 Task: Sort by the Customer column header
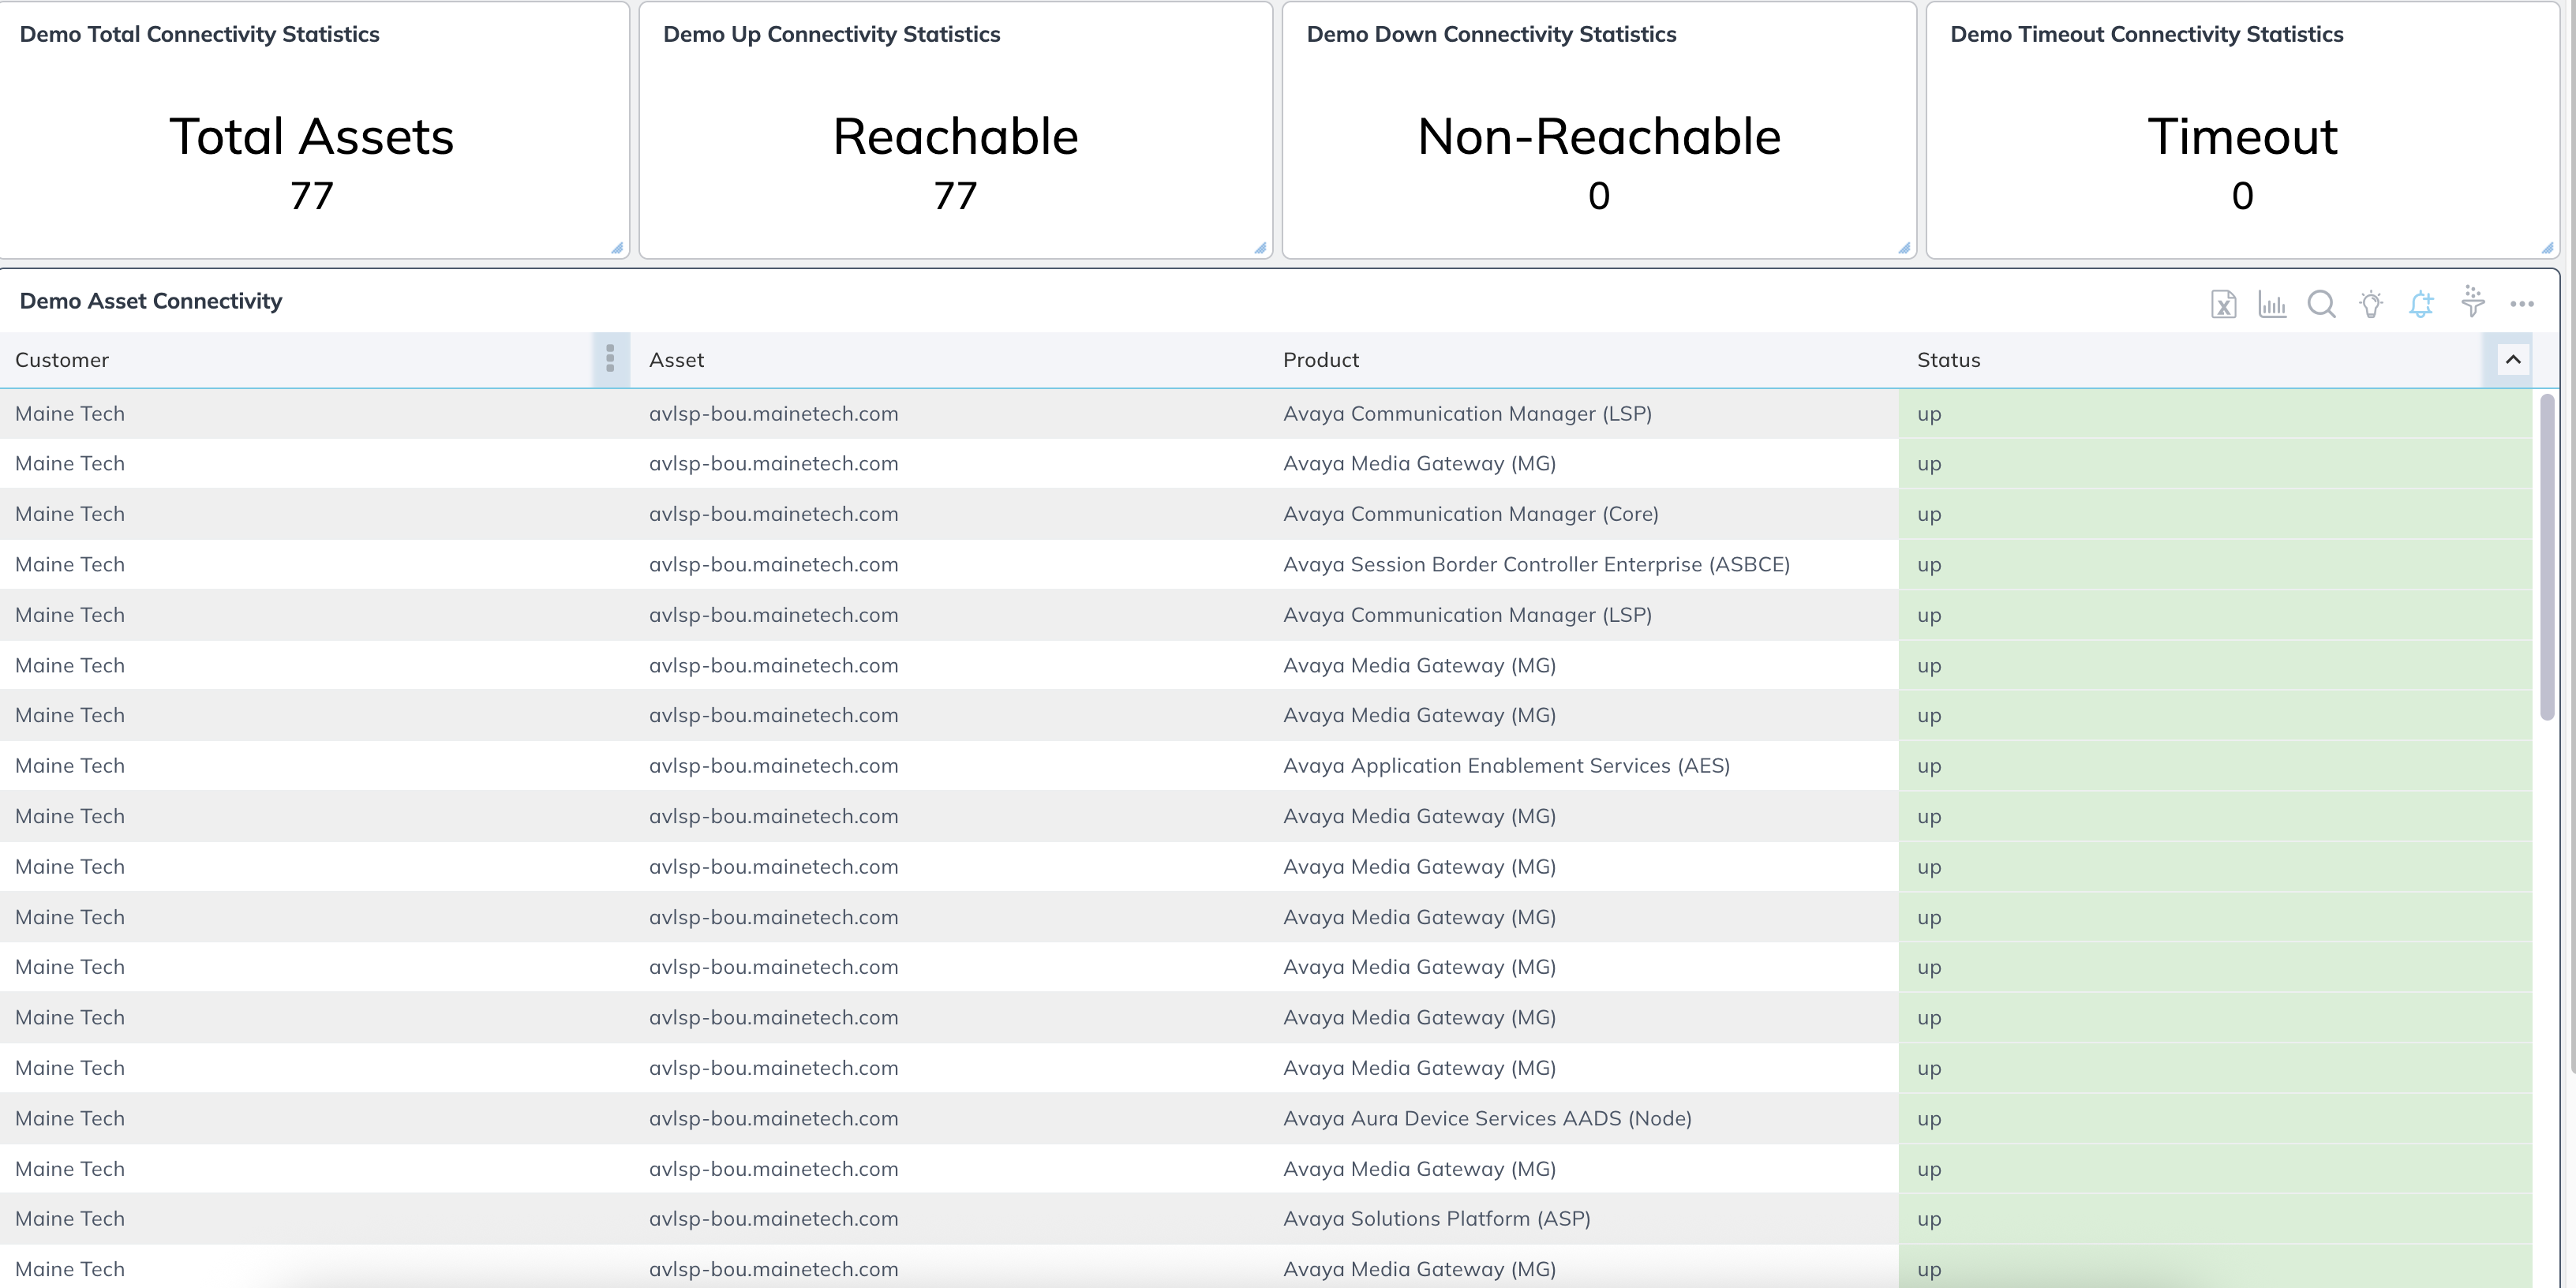pyautogui.click(x=62, y=360)
